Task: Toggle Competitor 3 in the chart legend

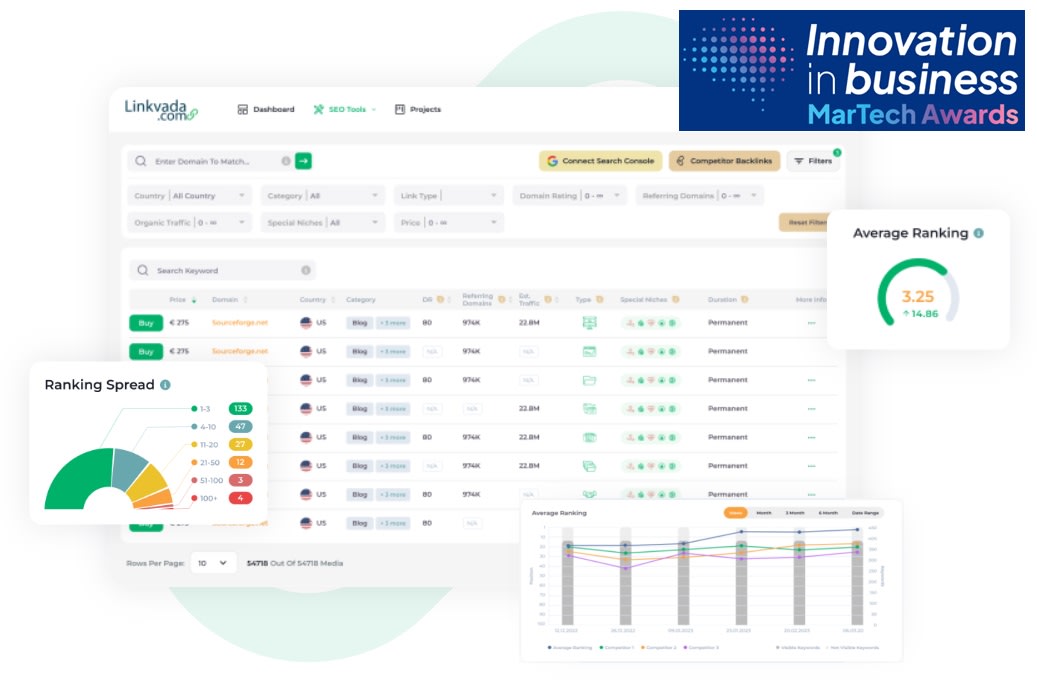Action: point(701,647)
